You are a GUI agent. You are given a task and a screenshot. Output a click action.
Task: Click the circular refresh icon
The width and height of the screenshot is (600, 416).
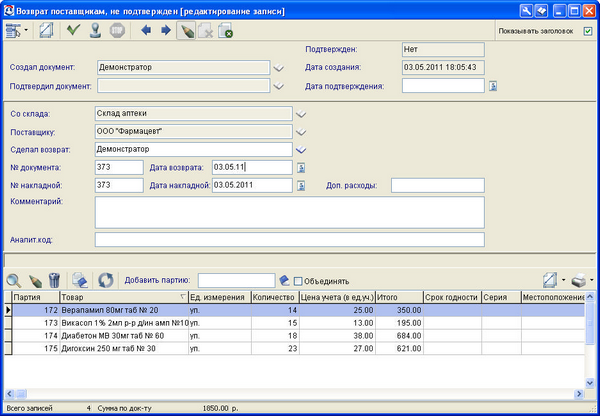click(x=106, y=280)
